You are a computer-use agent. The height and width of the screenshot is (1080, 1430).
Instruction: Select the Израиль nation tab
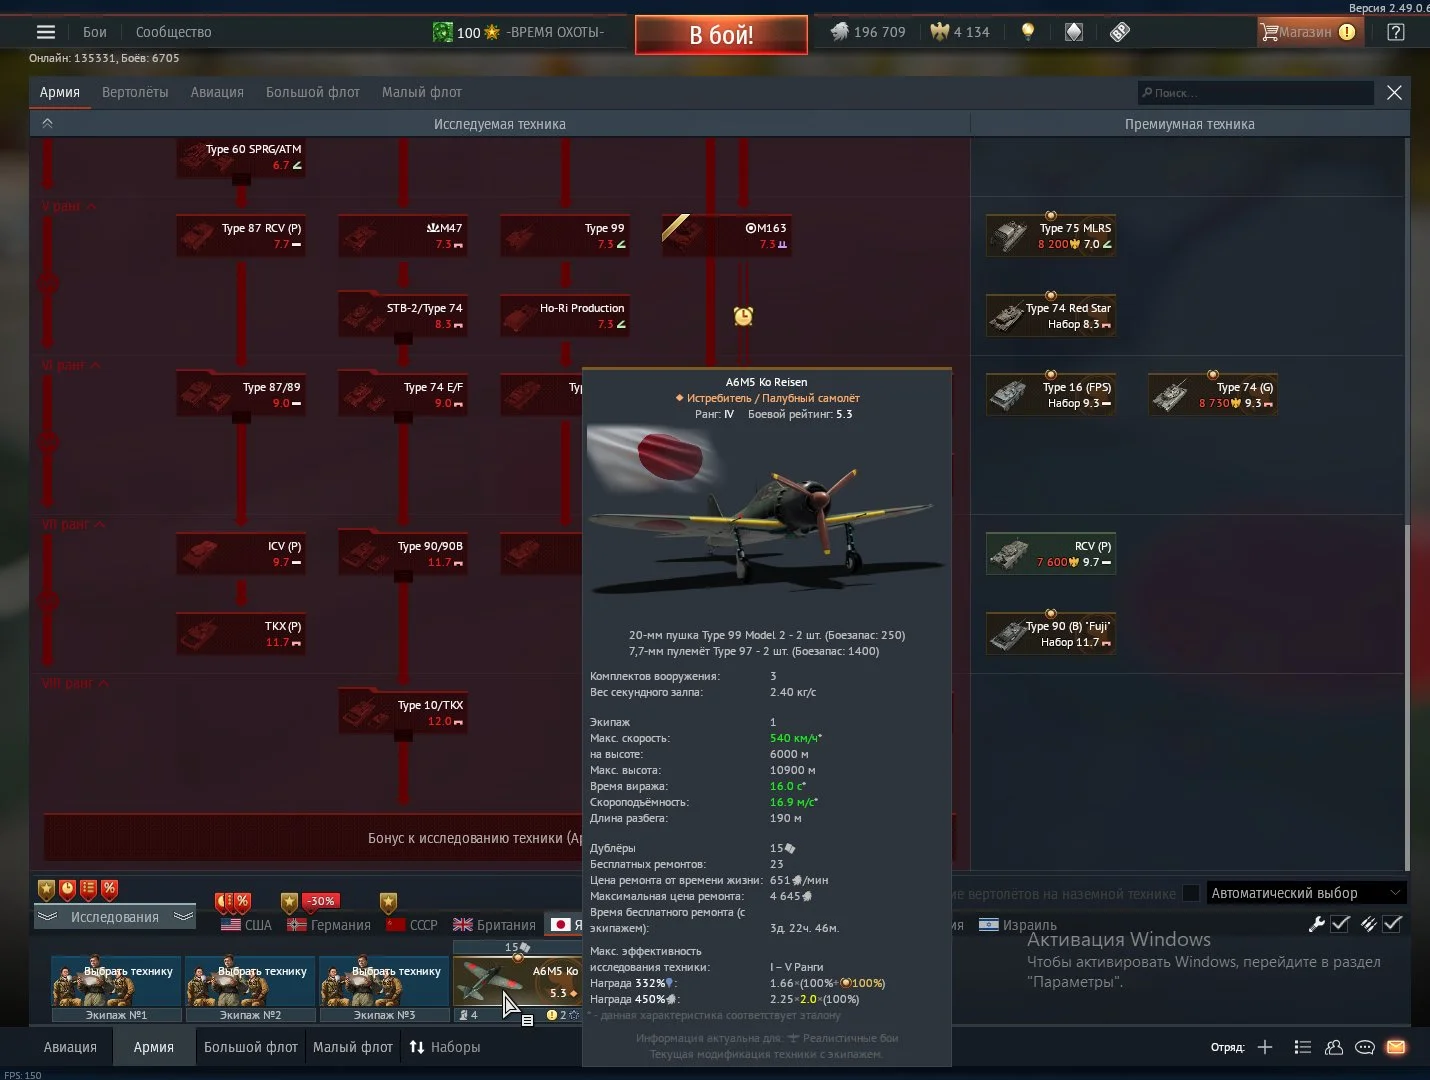pos(1017,925)
